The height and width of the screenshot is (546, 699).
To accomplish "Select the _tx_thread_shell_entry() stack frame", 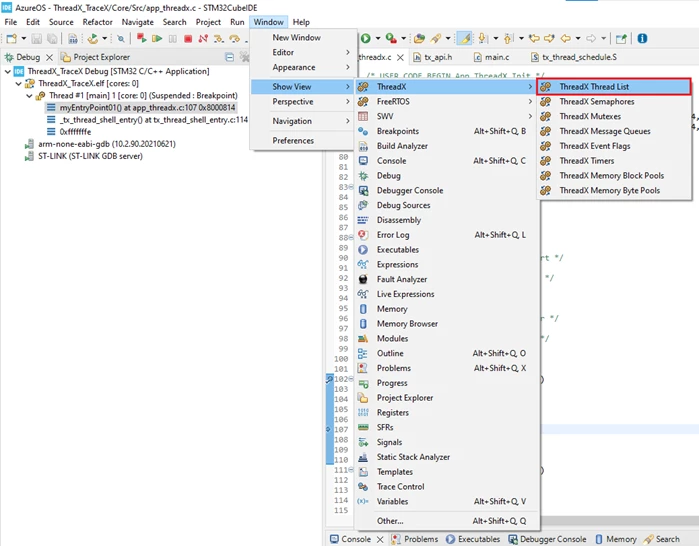I will pos(148,119).
